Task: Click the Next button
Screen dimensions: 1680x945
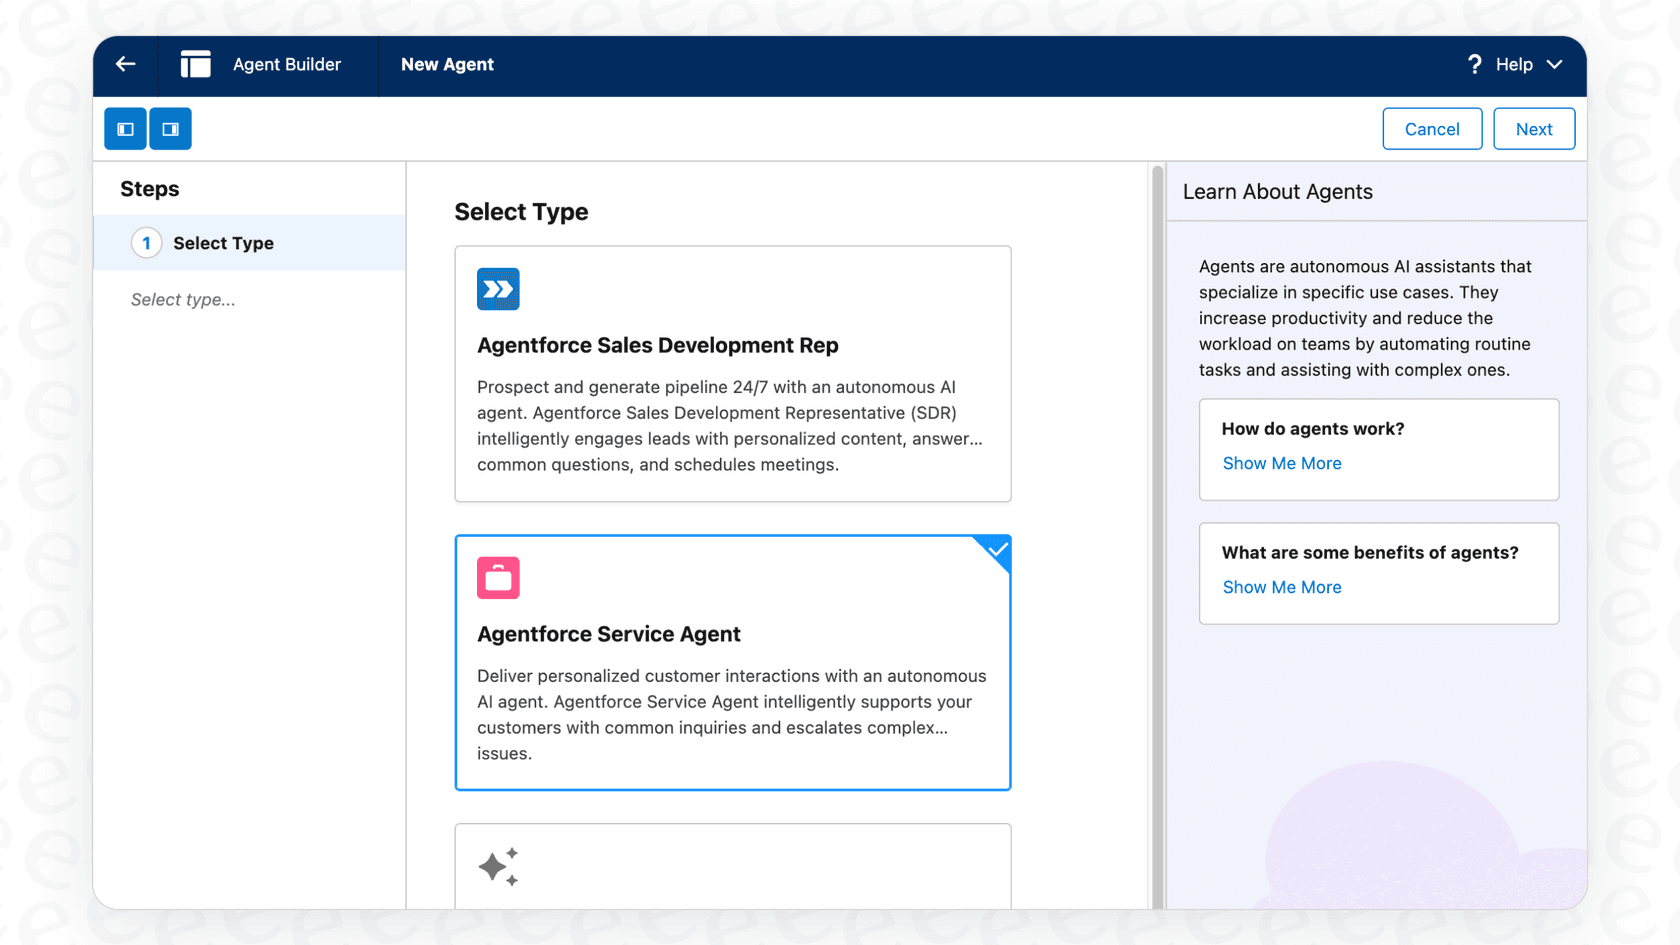Action: click(1534, 128)
